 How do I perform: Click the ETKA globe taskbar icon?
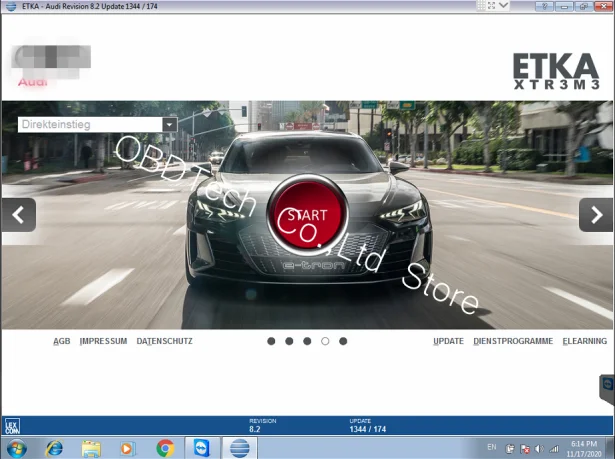click(x=240, y=448)
